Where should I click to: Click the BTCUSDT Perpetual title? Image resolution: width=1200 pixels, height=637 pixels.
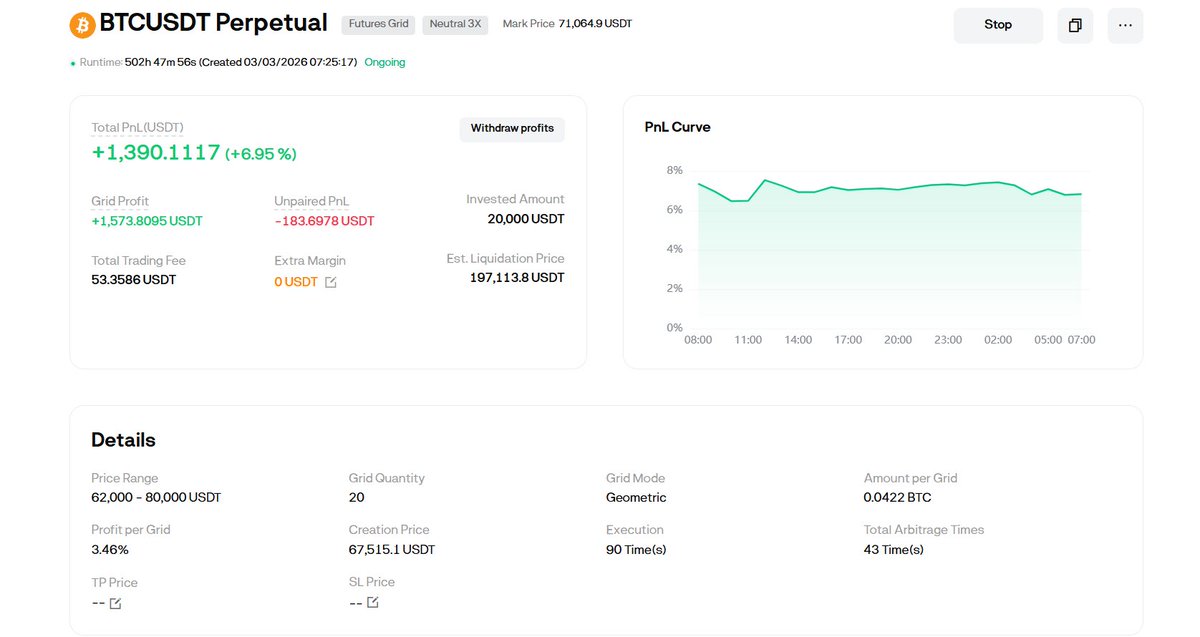tap(214, 23)
